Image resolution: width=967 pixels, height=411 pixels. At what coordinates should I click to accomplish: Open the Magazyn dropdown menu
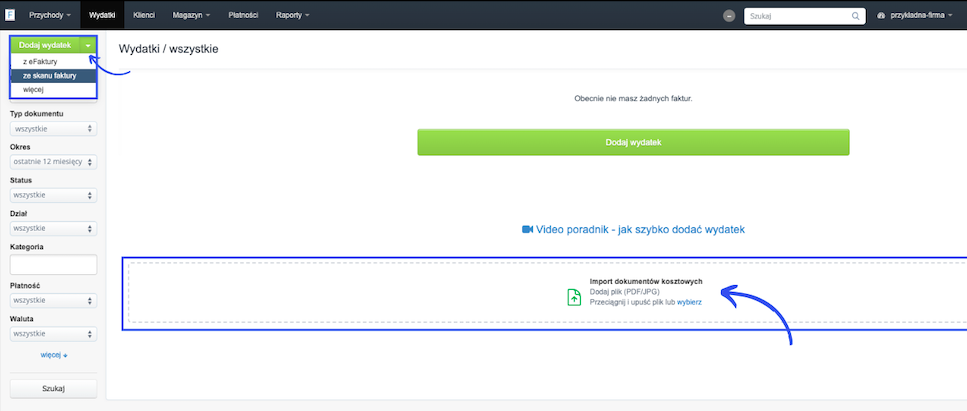pyautogui.click(x=192, y=14)
